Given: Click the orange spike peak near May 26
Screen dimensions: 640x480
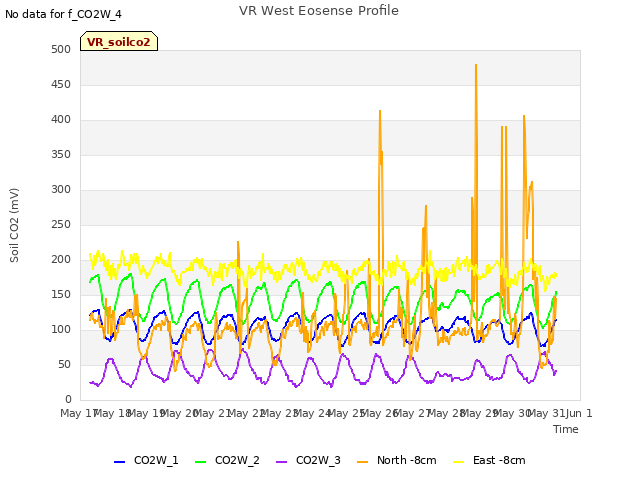Looking at the screenshot, I should pyautogui.click(x=380, y=111).
